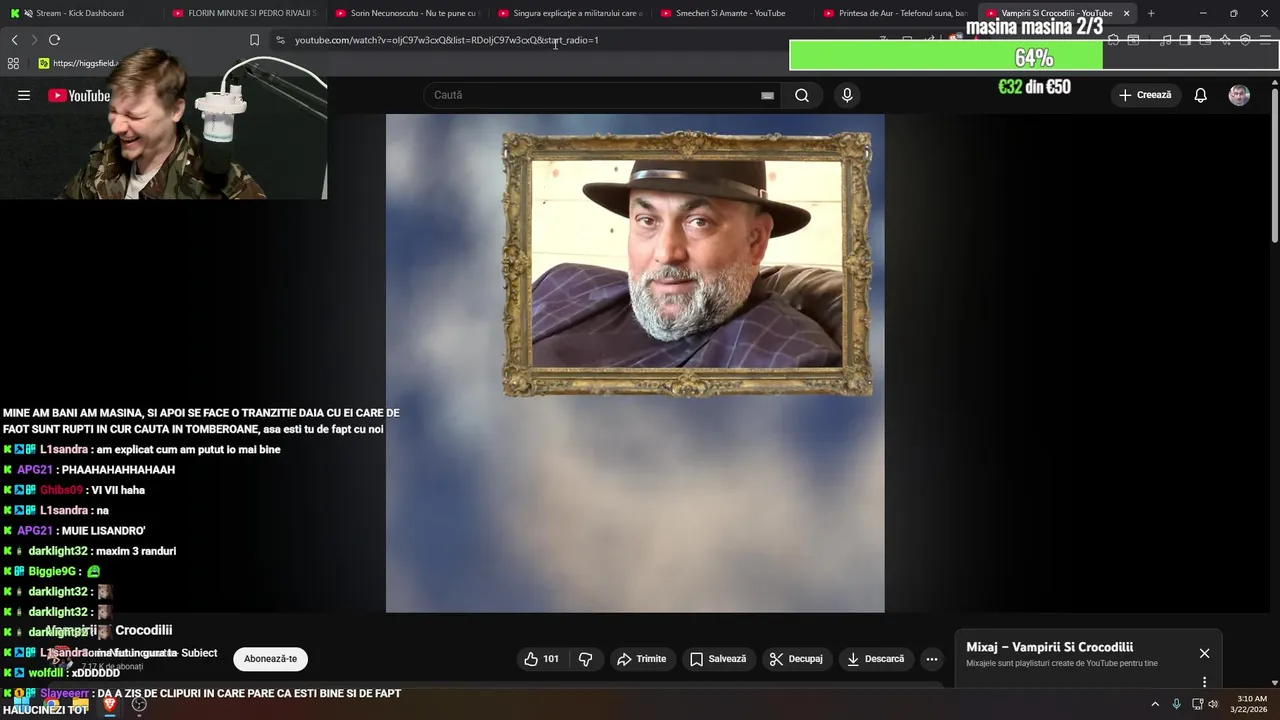1280x720 pixels.
Task: Click the chat username Ghibs09
Action: pyautogui.click(x=61, y=490)
